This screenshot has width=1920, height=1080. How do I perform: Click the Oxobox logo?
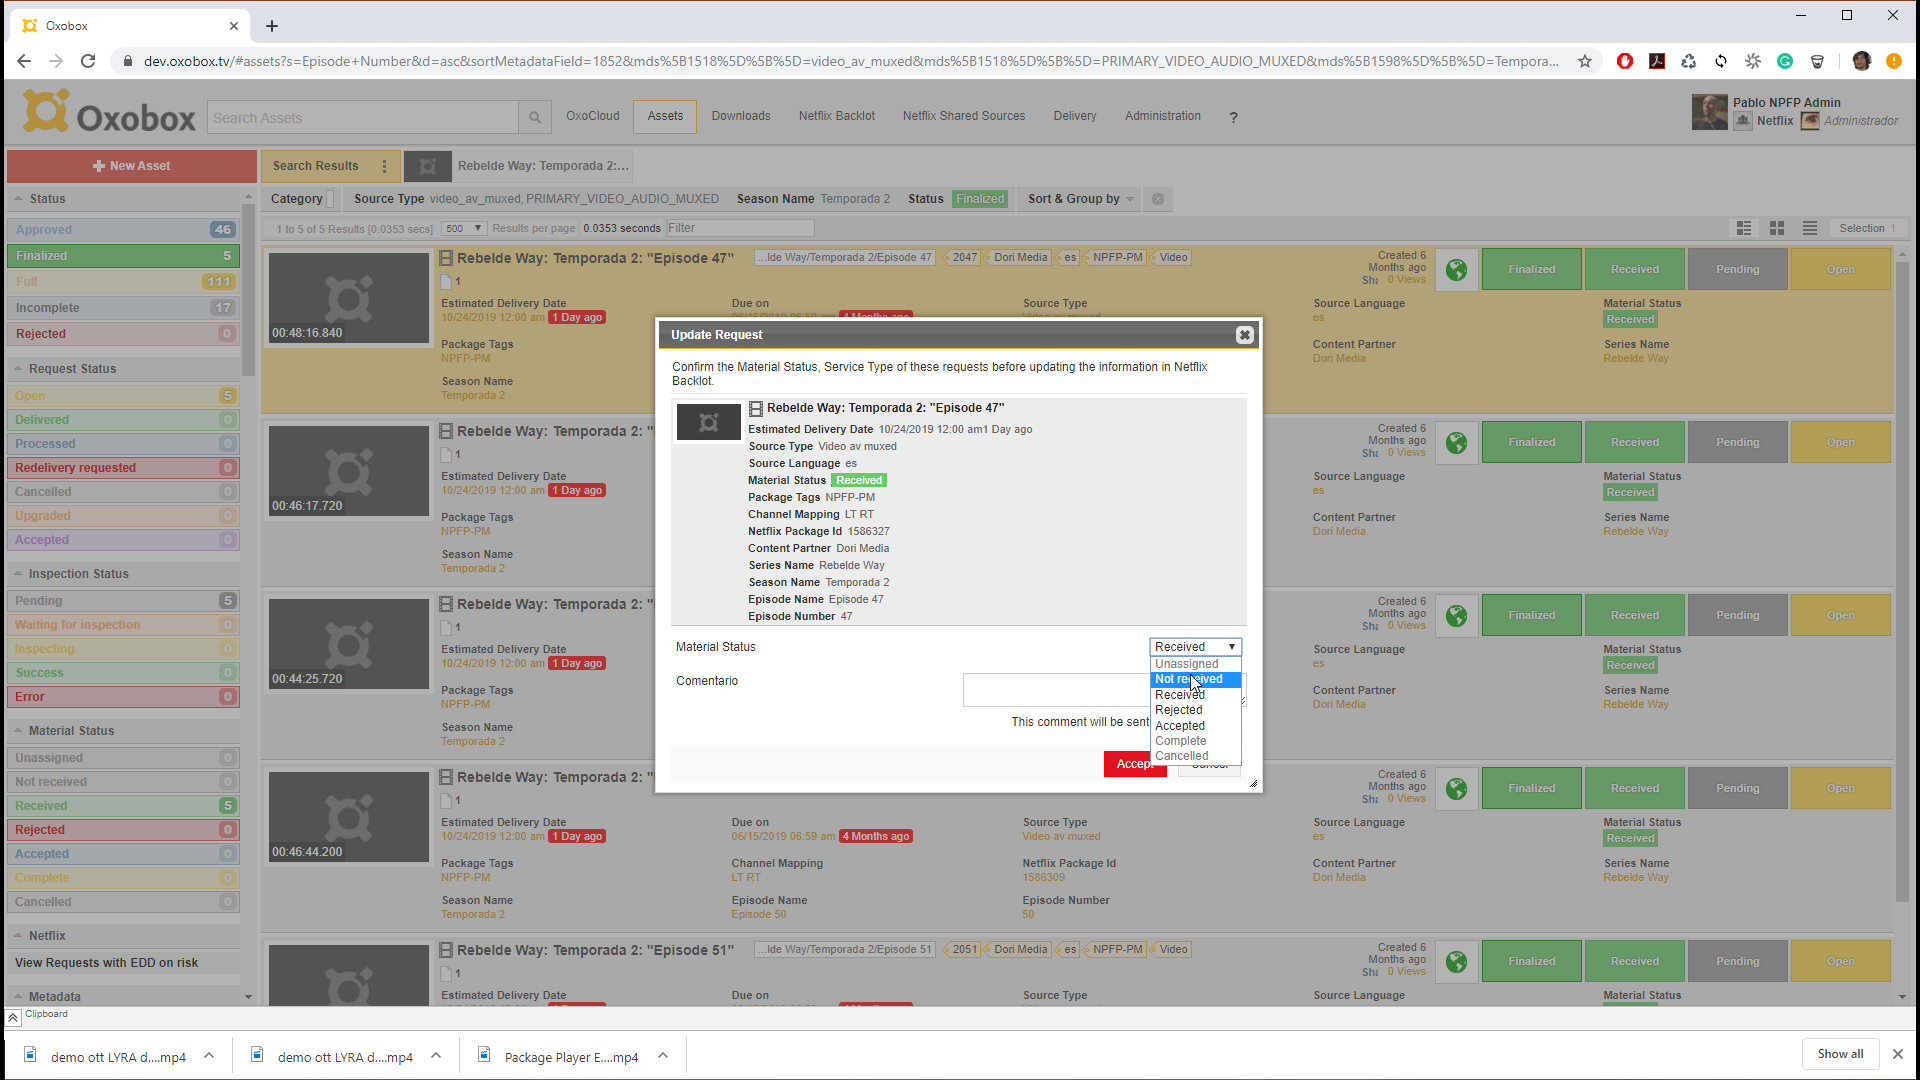pyautogui.click(x=110, y=113)
